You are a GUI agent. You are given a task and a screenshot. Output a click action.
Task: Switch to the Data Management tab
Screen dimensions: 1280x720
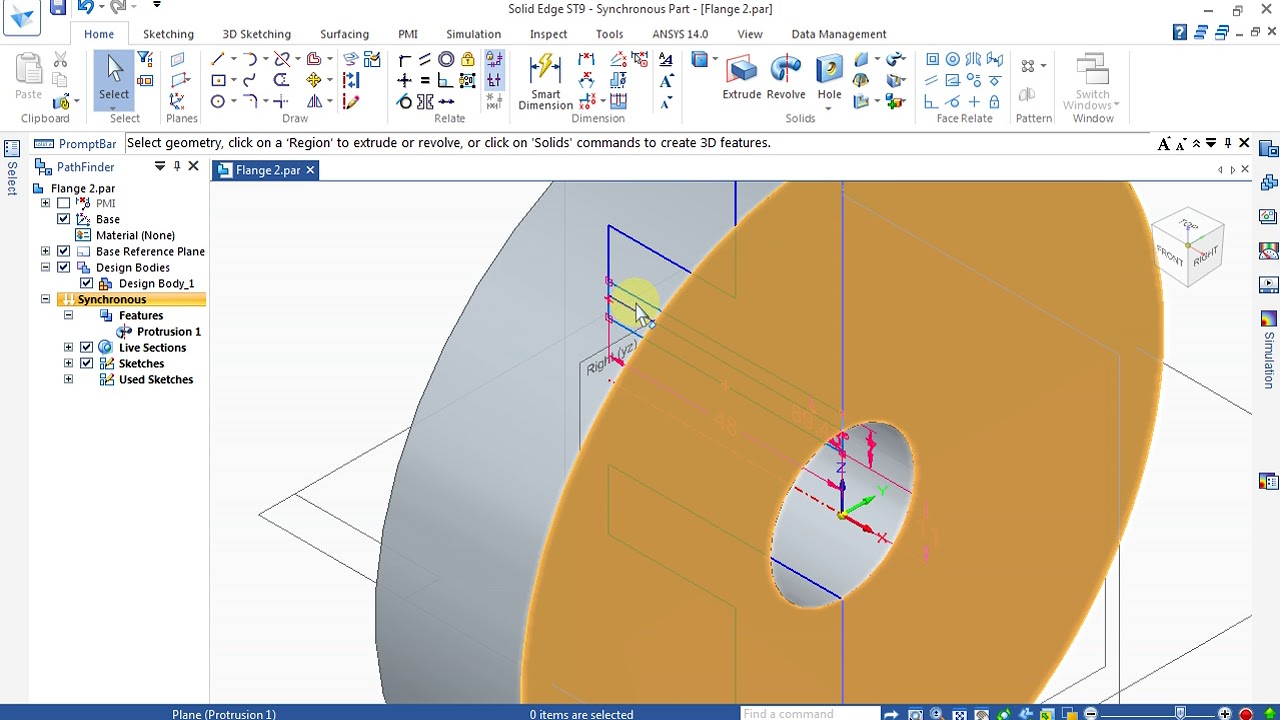(x=838, y=34)
